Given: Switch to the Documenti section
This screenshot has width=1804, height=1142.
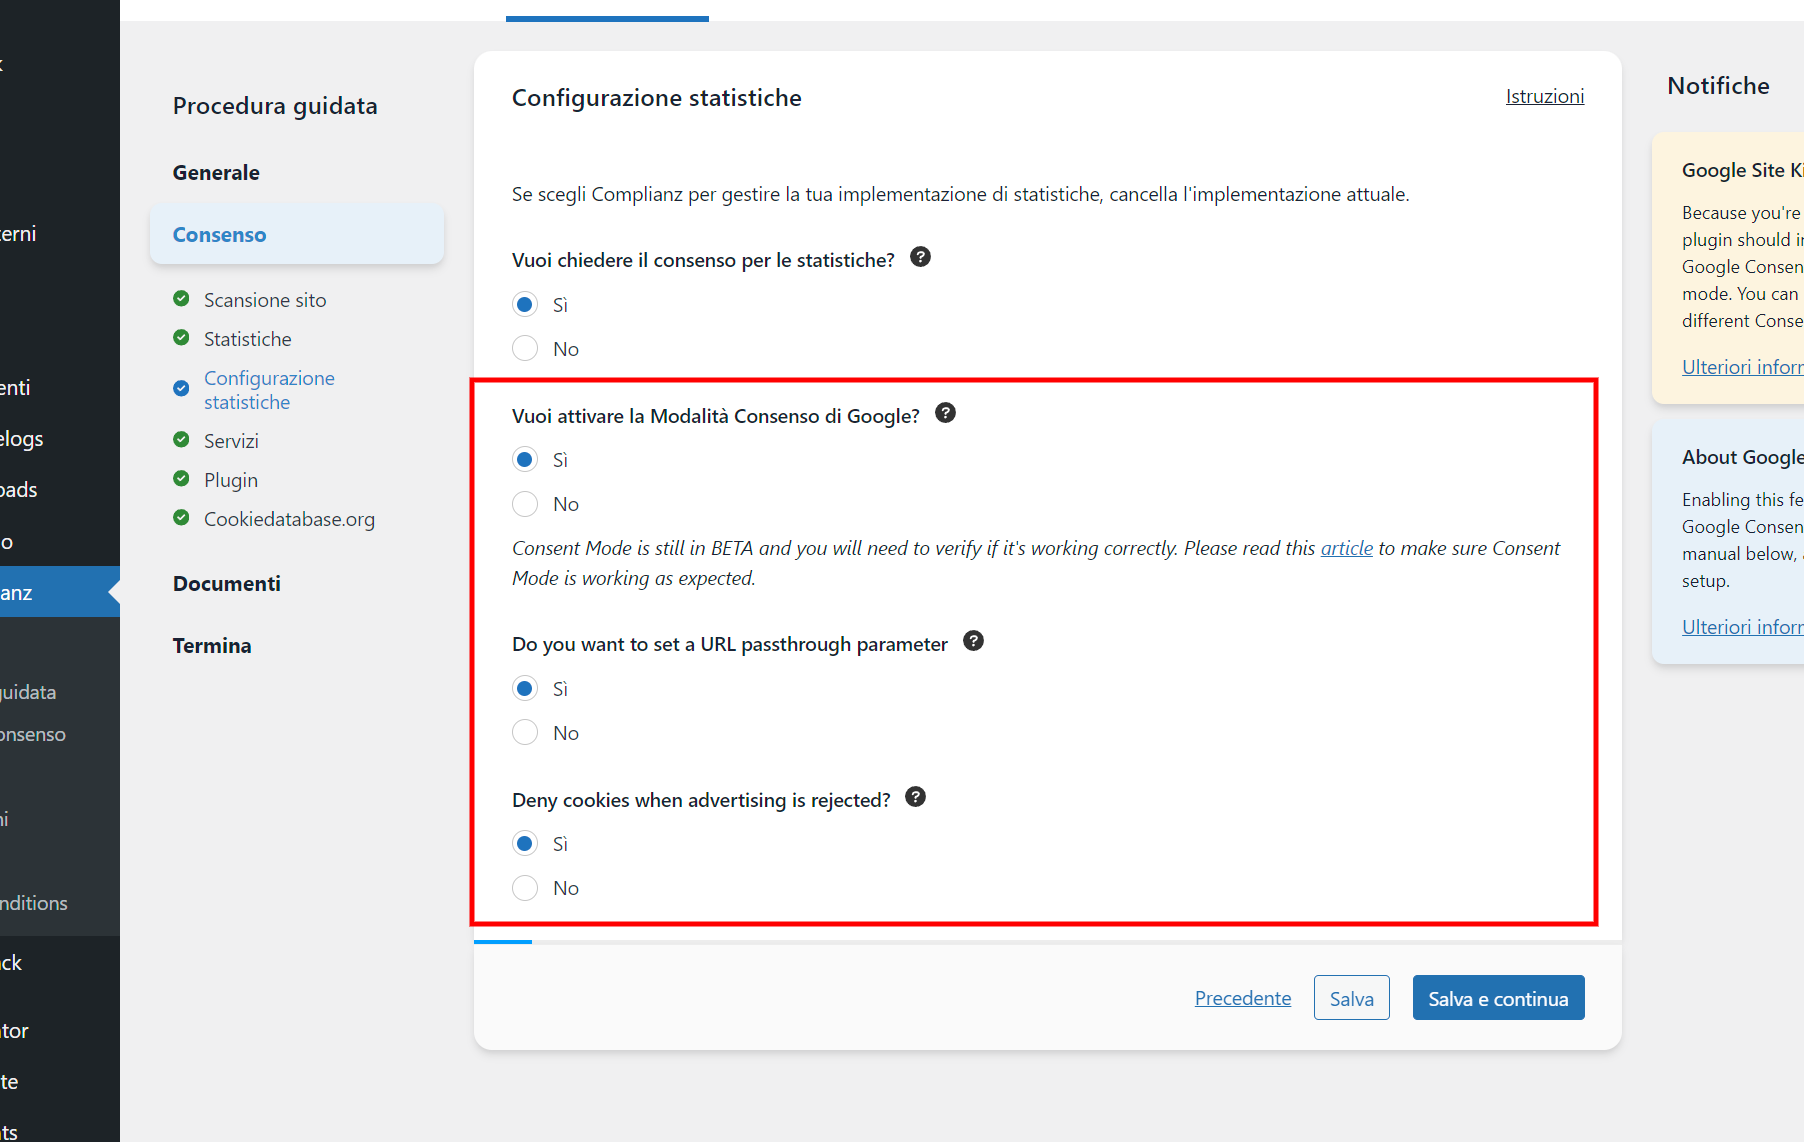Looking at the screenshot, I should tap(226, 583).
